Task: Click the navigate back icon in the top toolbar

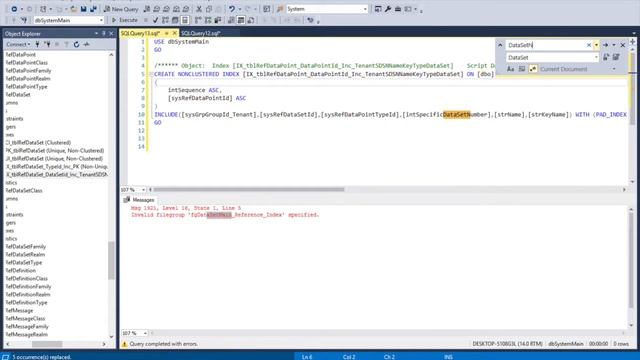Action: 14,9
